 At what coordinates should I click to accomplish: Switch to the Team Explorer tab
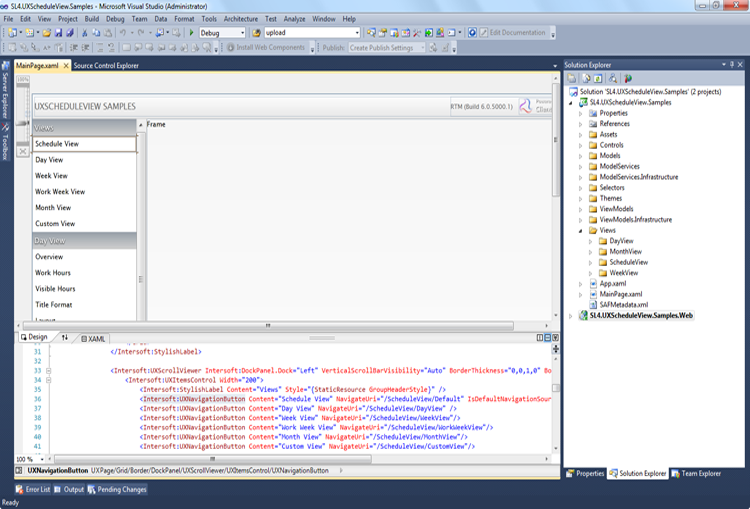pyautogui.click(x=696, y=474)
